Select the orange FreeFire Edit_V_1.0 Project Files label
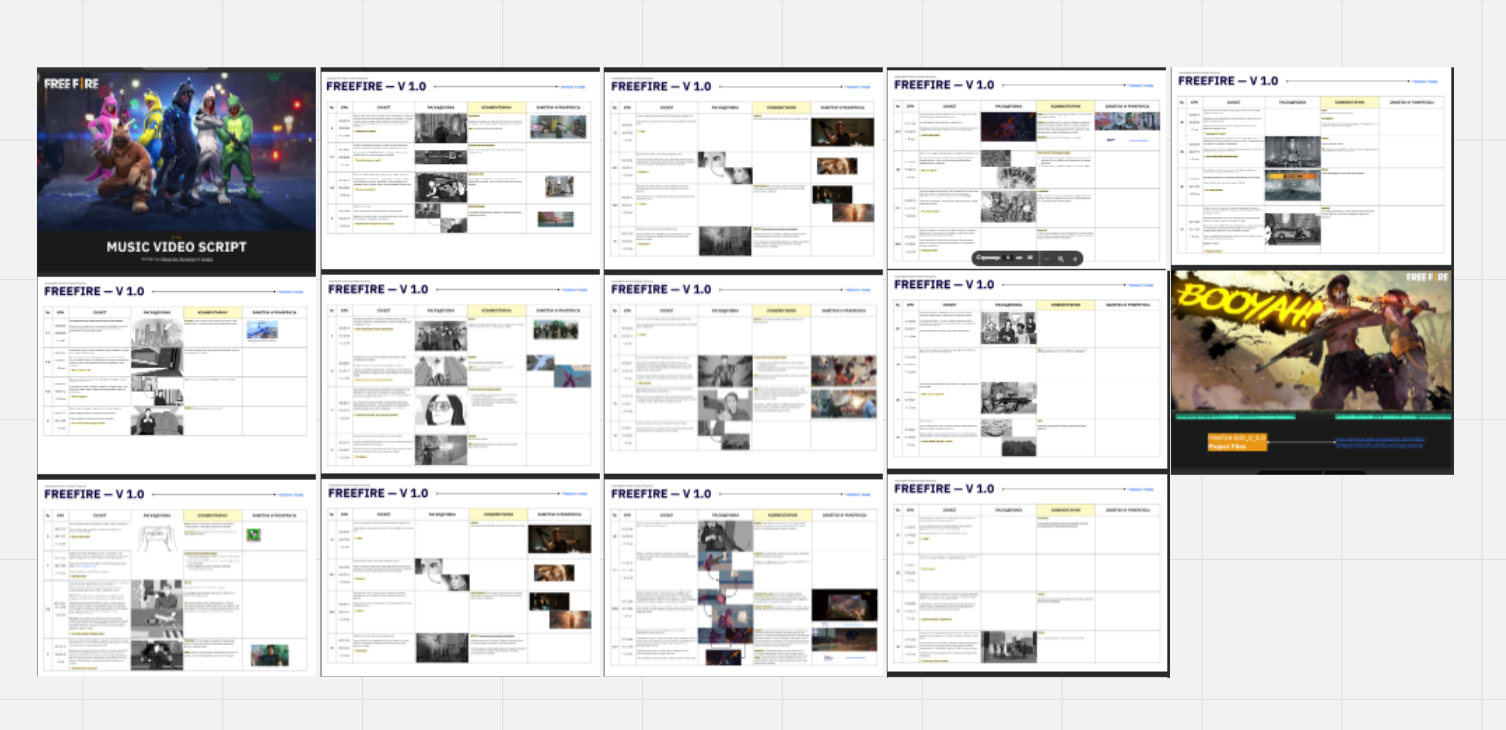Viewport: 1506px width, 730px height. [1236, 442]
